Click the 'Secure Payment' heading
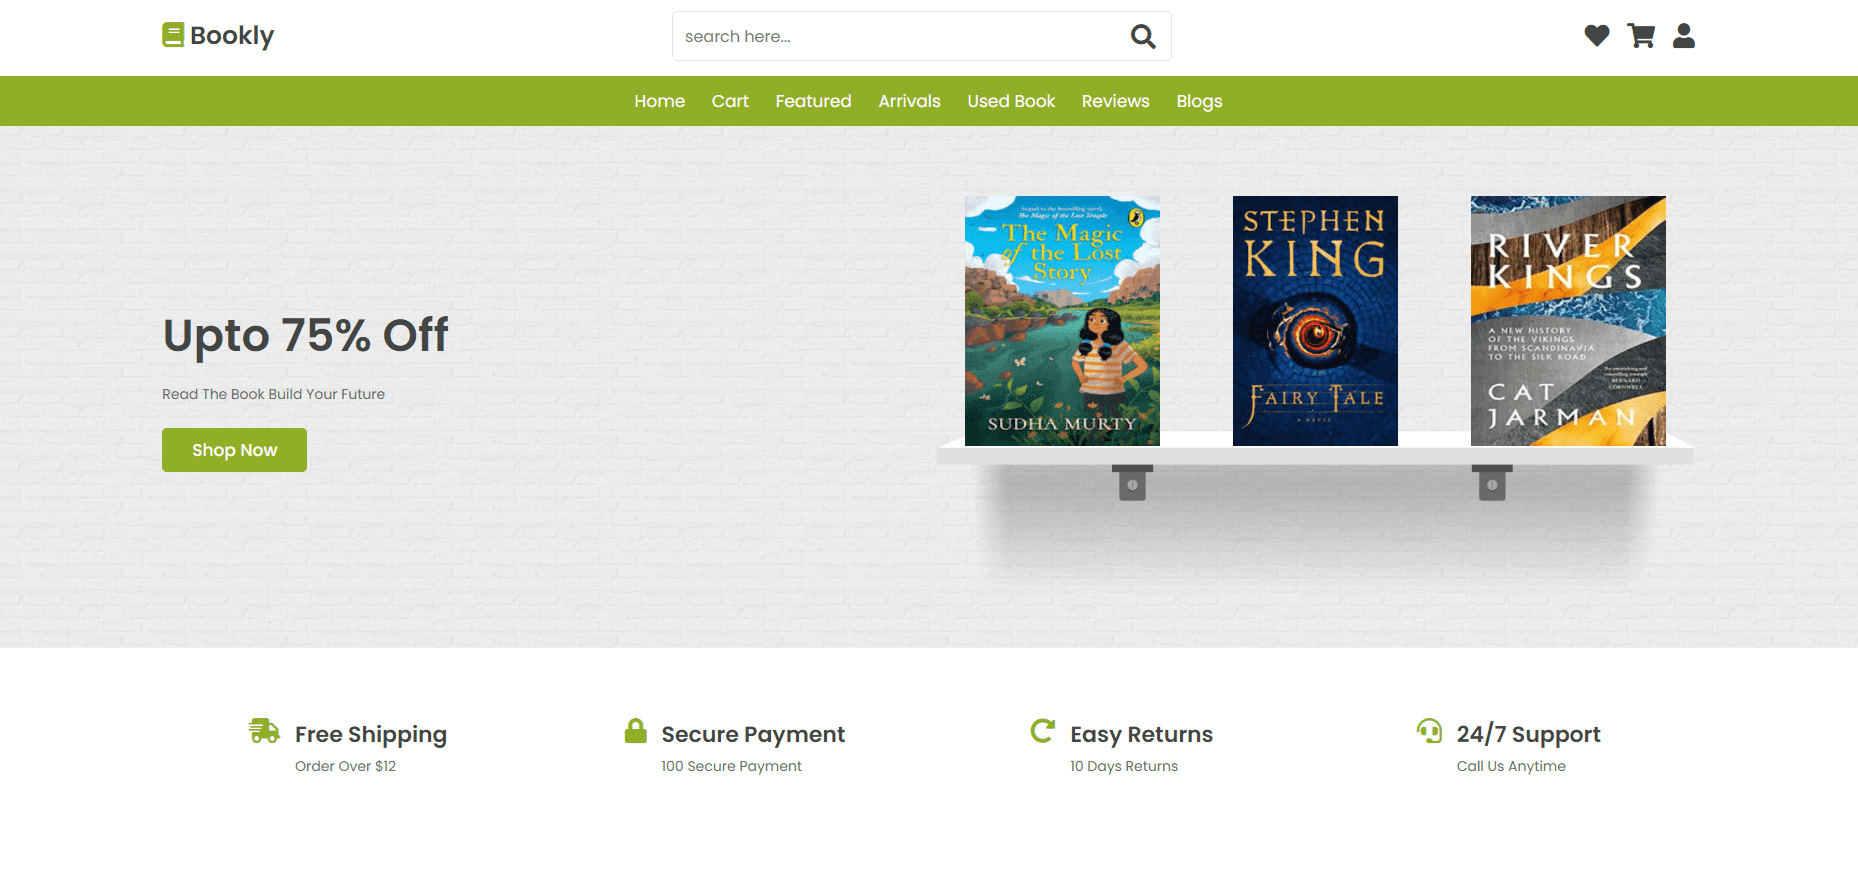The image size is (1858, 891). click(x=753, y=734)
